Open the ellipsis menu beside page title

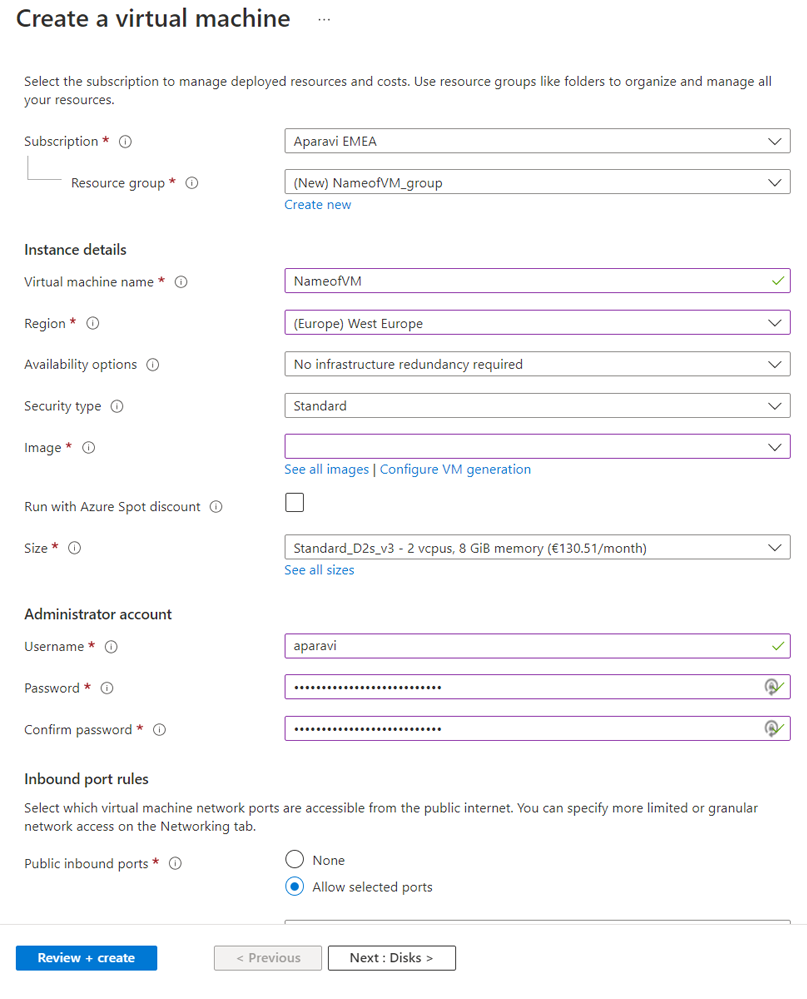tap(324, 20)
